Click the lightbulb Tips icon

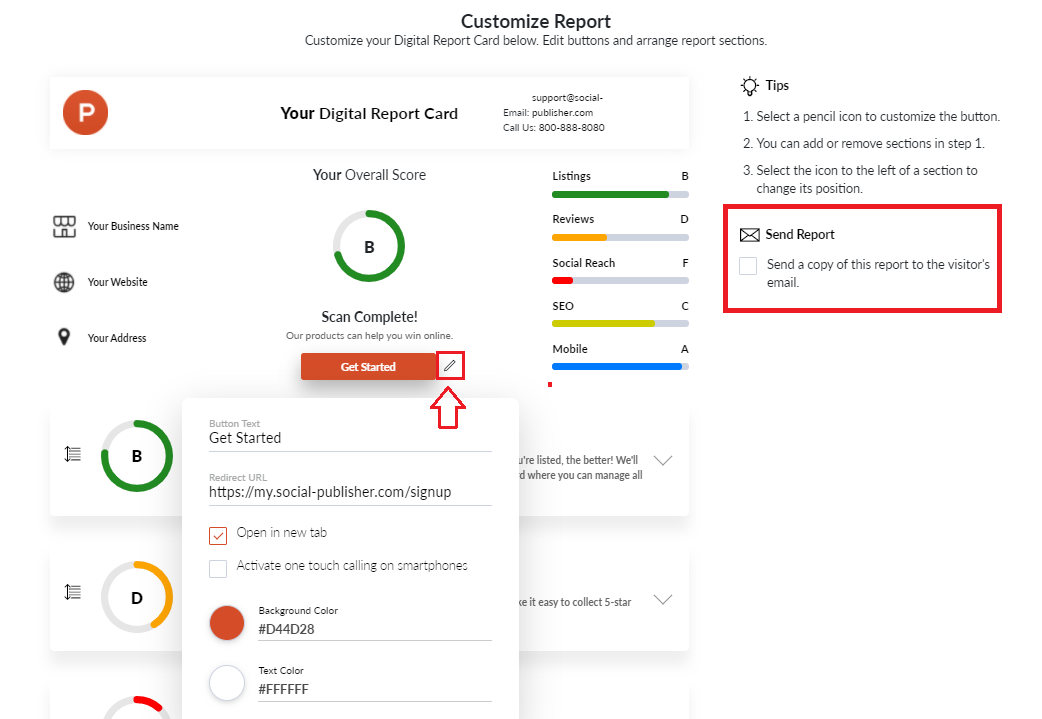coord(750,86)
